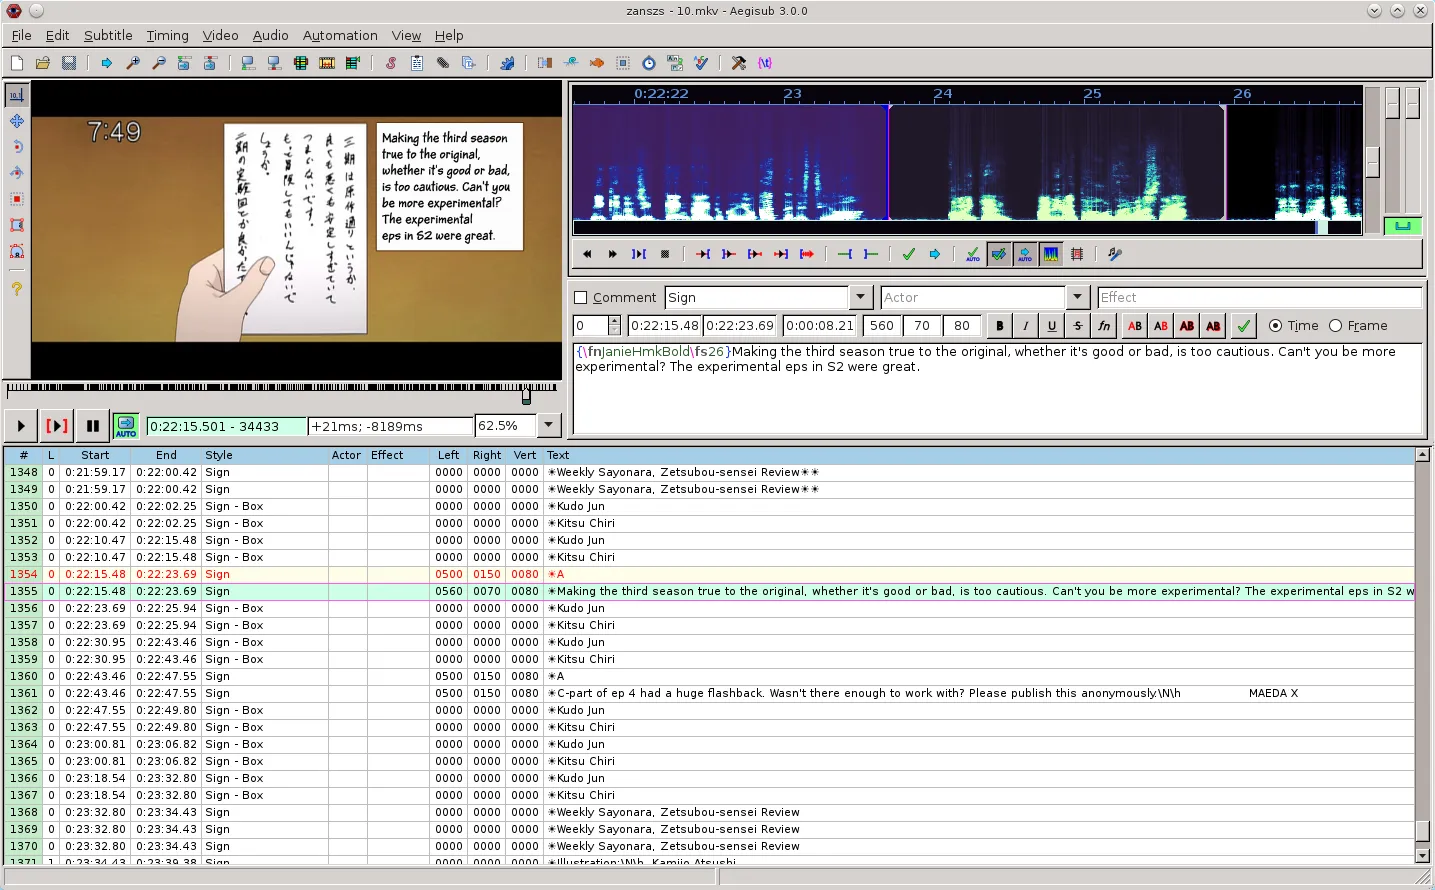Image resolution: width=1435 pixels, height=890 pixels.
Task: Select the rotate Z visual tool
Action: click(17, 147)
